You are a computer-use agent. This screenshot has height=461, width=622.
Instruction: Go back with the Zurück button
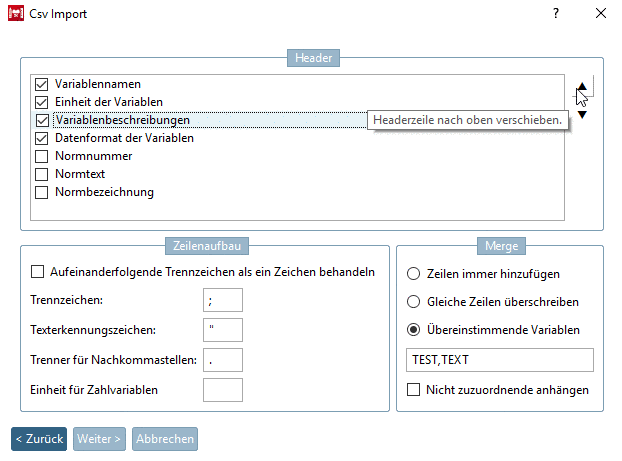pos(39,439)
